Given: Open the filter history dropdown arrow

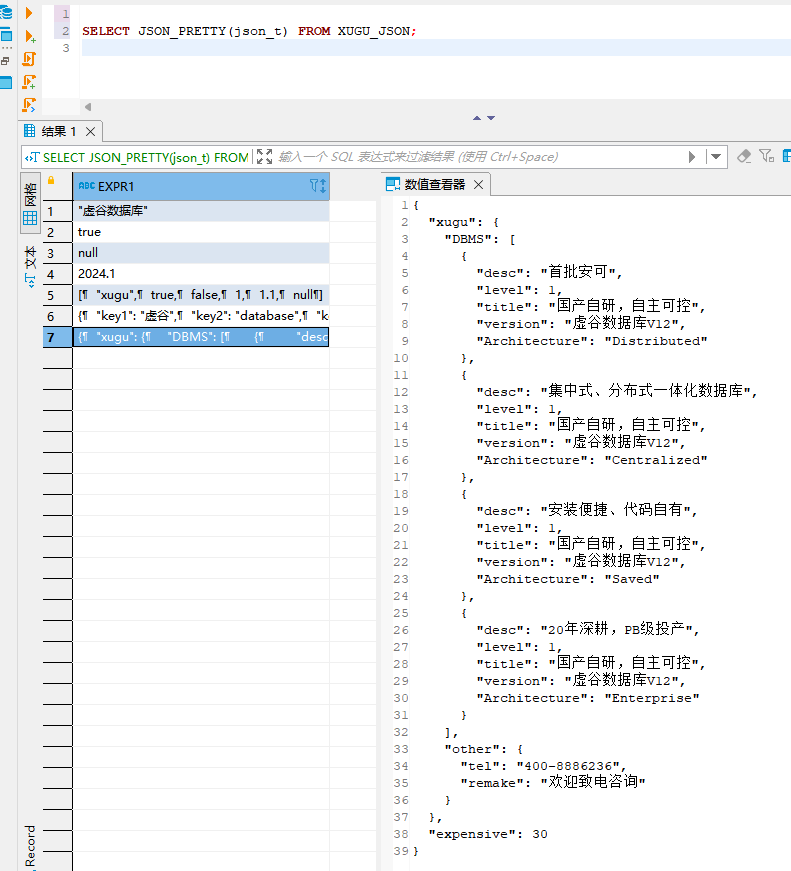Looking at the screenshot, I should [716, 157].
